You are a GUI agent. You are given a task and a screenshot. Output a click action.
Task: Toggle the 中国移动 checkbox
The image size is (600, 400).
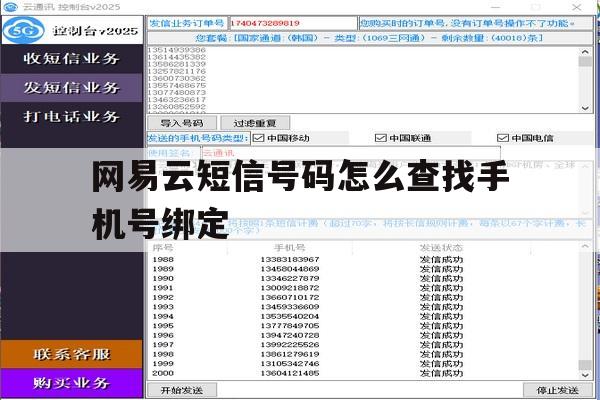[x=259, y=138]
